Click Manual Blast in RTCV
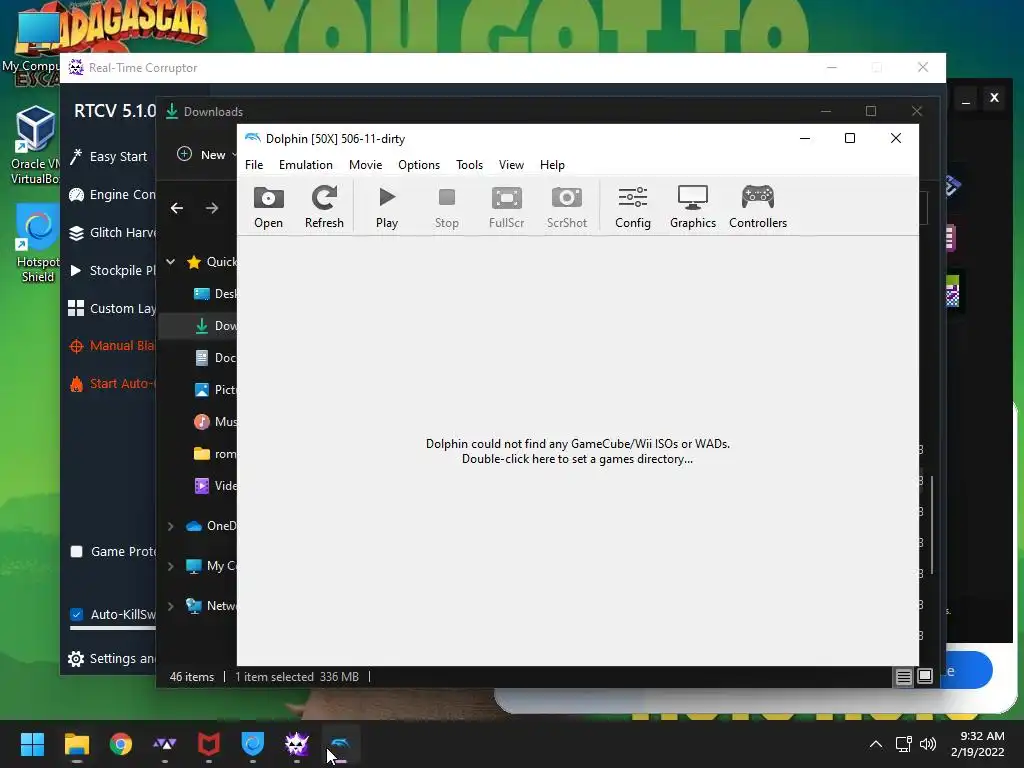1024x768 pixels. (x=111, y=346)
